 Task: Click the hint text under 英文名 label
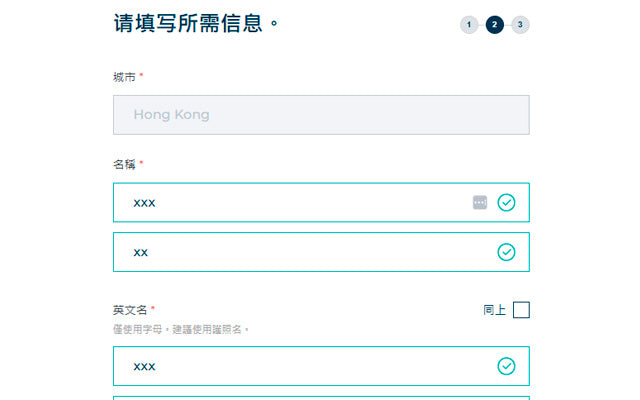pyautogui.click(x=181, y=329)
